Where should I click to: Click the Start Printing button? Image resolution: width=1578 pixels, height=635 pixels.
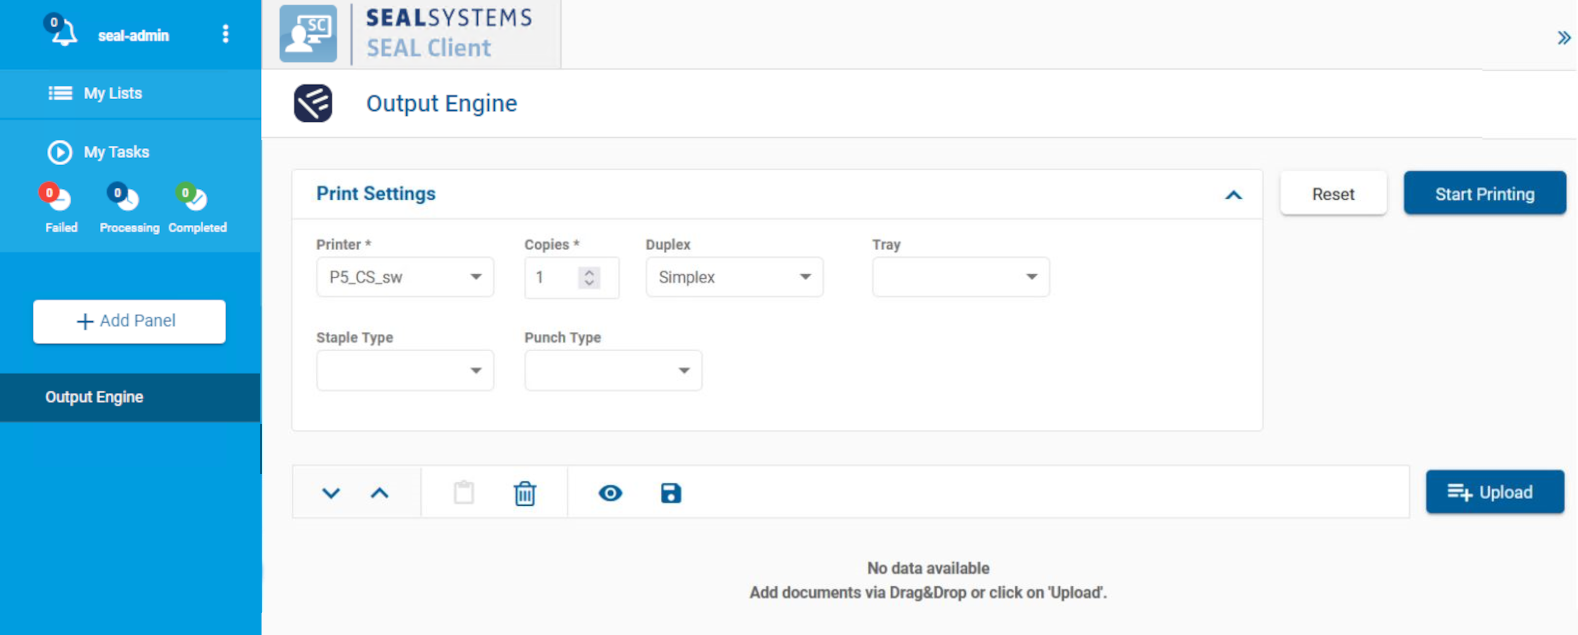tap(1484, 194)
